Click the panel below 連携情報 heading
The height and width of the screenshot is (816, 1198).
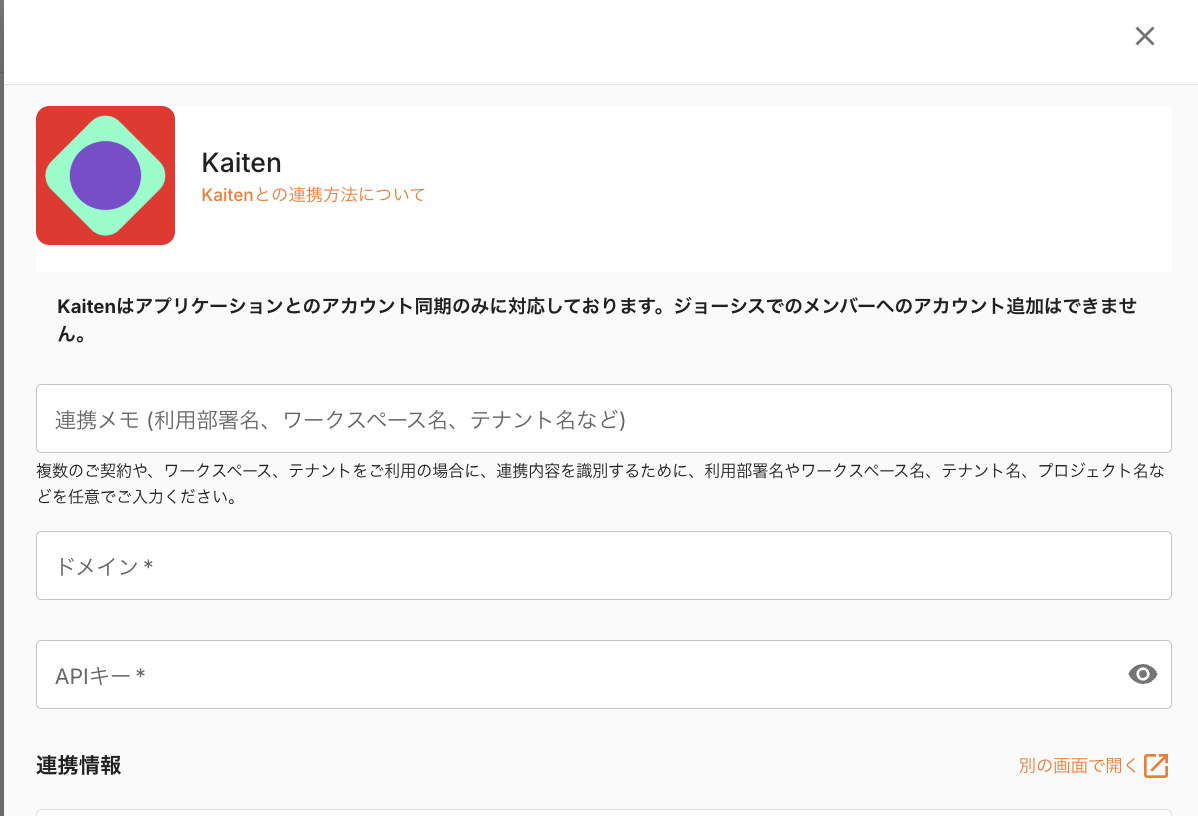pyautogui.click(x=603, y=812)
